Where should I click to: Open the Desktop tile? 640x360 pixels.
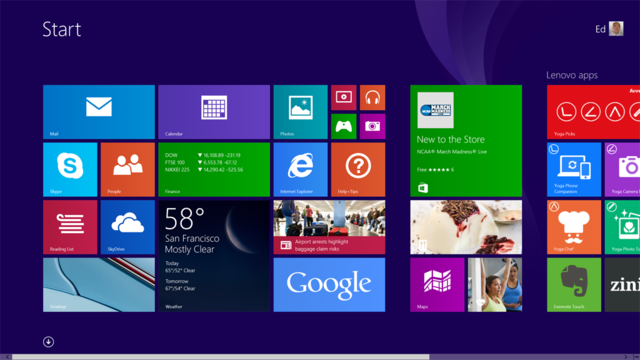coord(99,284)
